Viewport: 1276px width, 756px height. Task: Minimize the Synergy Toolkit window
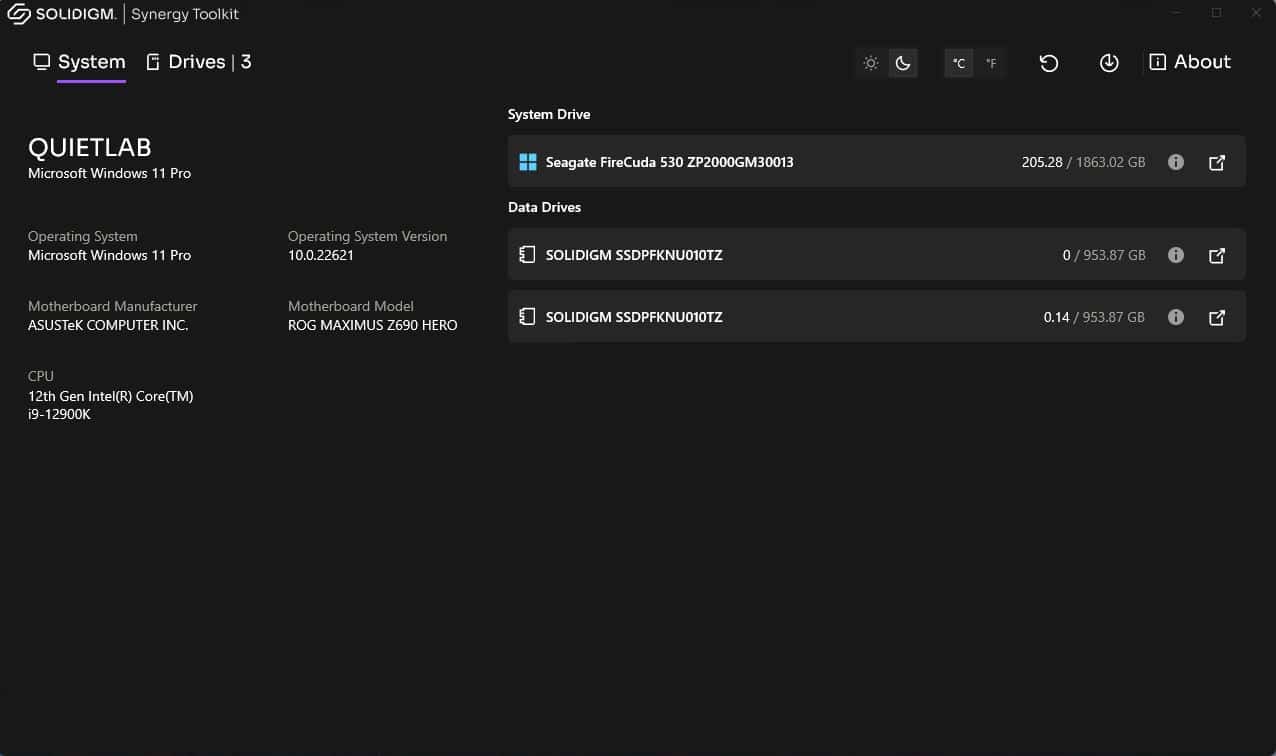1177,13
